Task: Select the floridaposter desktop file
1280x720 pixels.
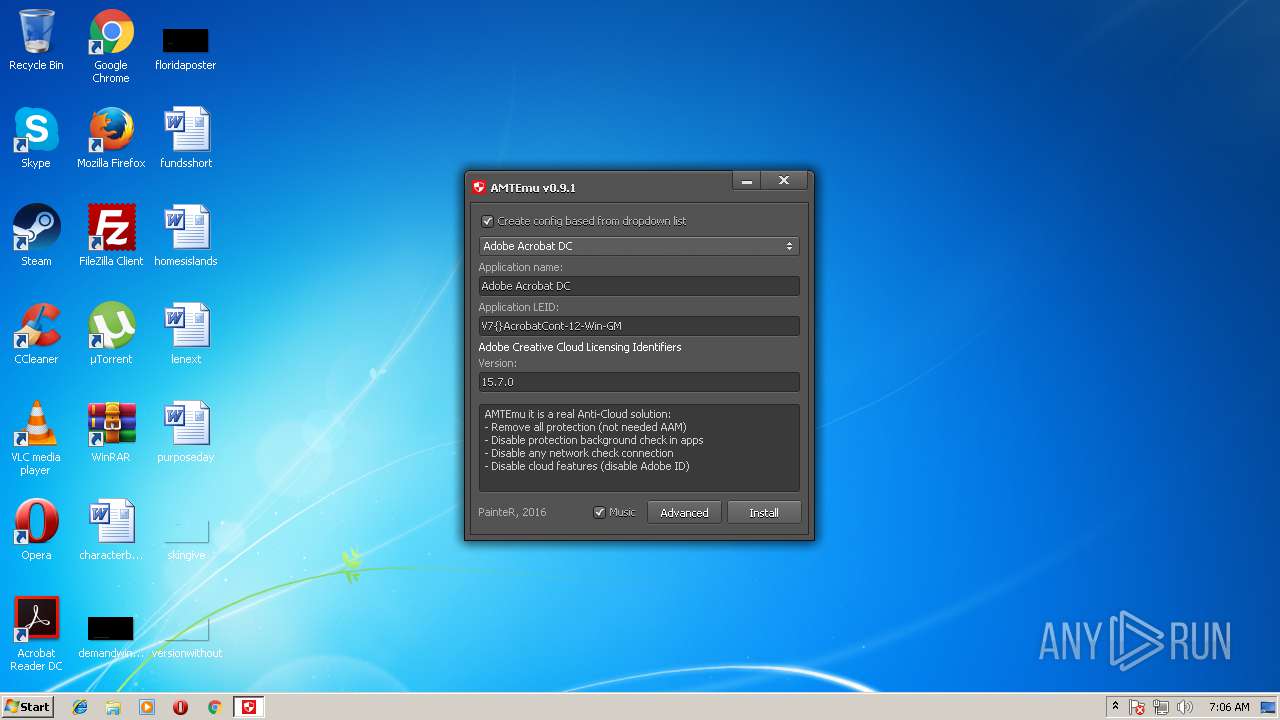Action: 186,46
